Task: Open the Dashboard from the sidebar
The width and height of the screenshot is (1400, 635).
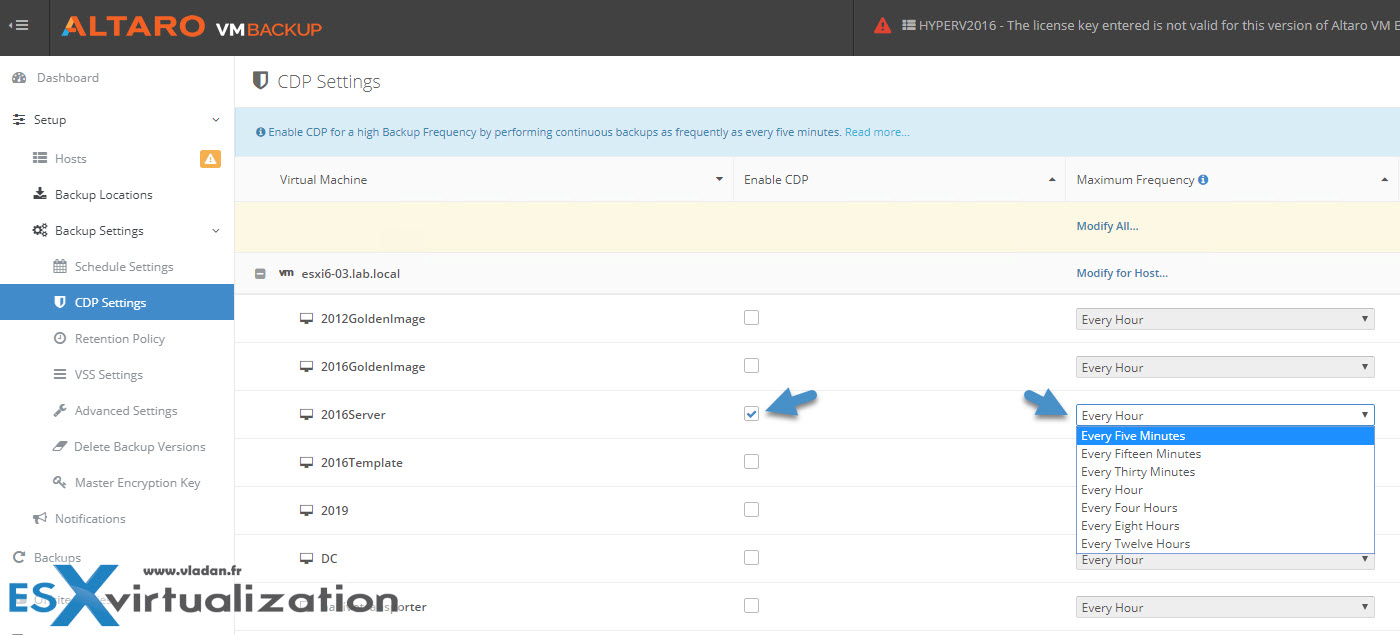Action: [68, 77]
